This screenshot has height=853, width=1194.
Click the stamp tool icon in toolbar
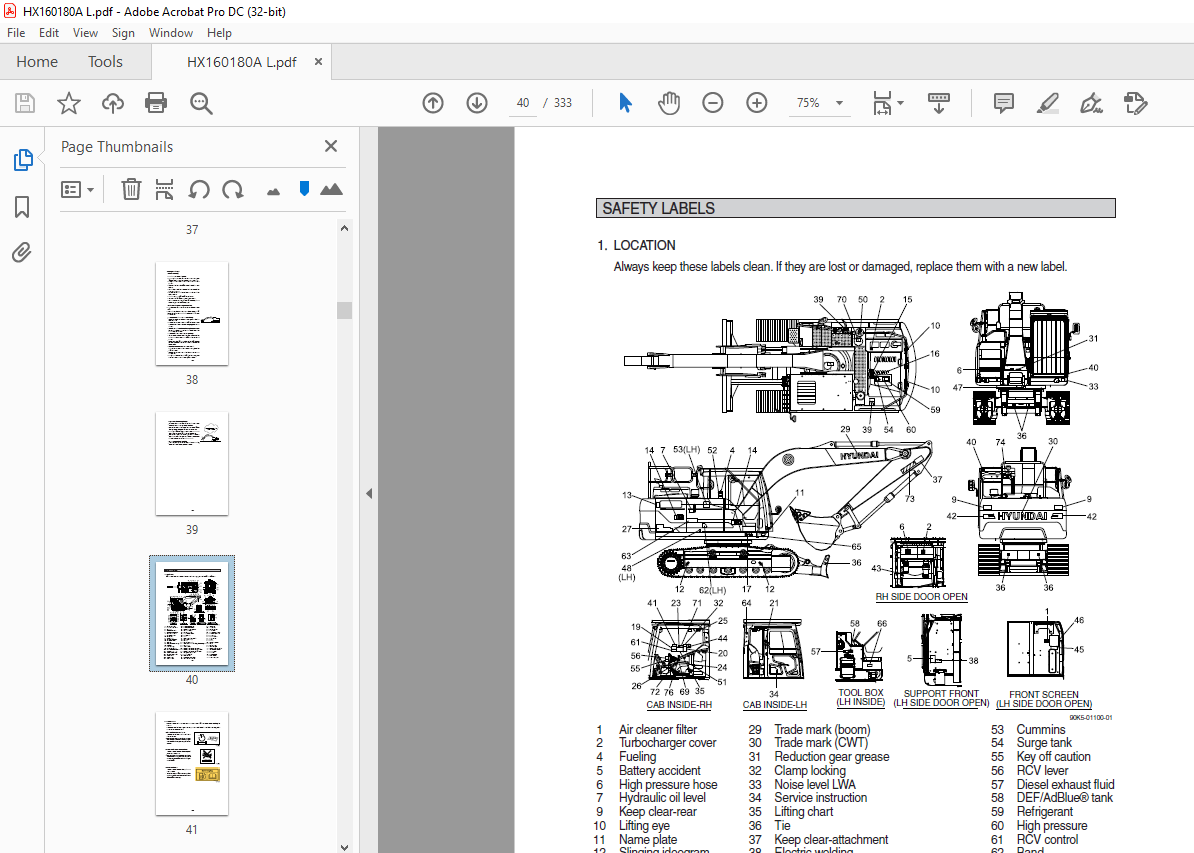click(x=1135, y=103)
